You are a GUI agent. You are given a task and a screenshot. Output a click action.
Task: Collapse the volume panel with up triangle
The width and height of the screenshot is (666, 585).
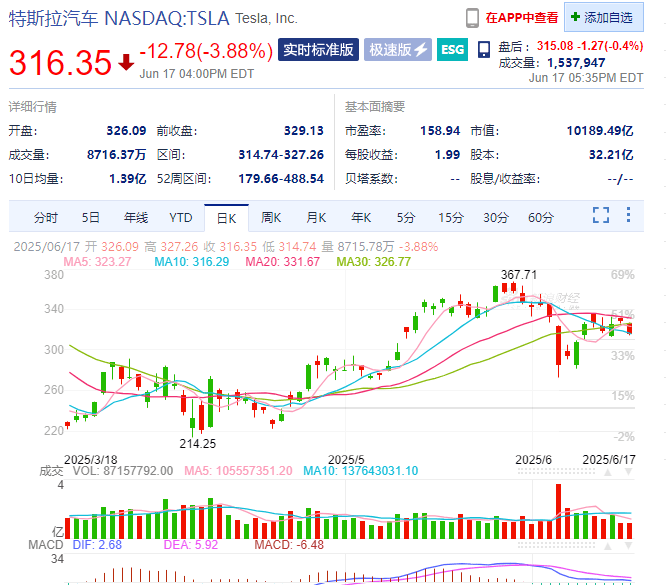click(x=608, y=472)
